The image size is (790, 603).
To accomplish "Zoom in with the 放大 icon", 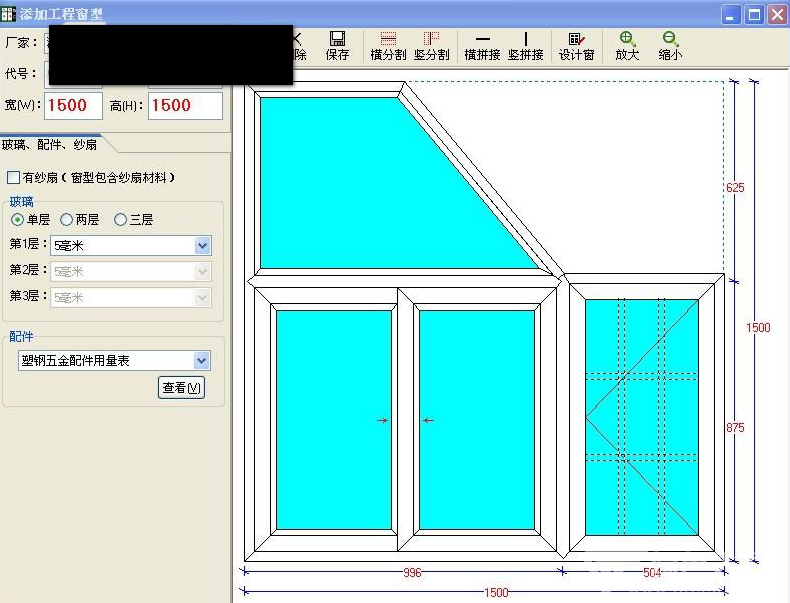I will pos(627,46).
